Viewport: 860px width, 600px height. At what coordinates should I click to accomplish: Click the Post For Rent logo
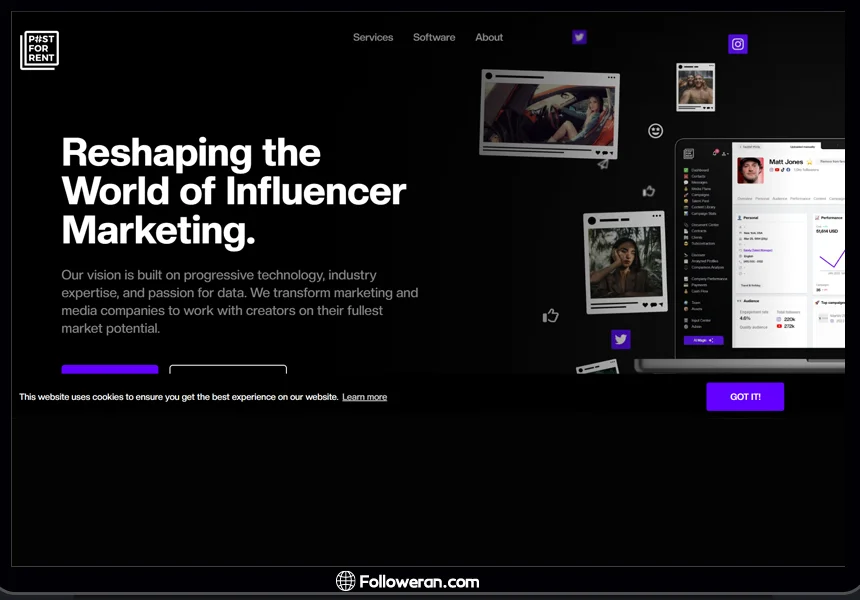pyautogui.click(x=40, y=50)
